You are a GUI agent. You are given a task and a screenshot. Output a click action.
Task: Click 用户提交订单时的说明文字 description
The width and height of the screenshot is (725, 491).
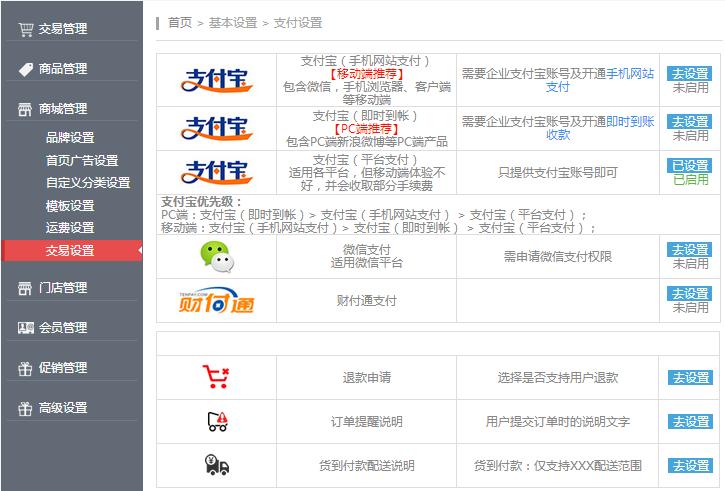pyautogui.click(x=558, y=422)
